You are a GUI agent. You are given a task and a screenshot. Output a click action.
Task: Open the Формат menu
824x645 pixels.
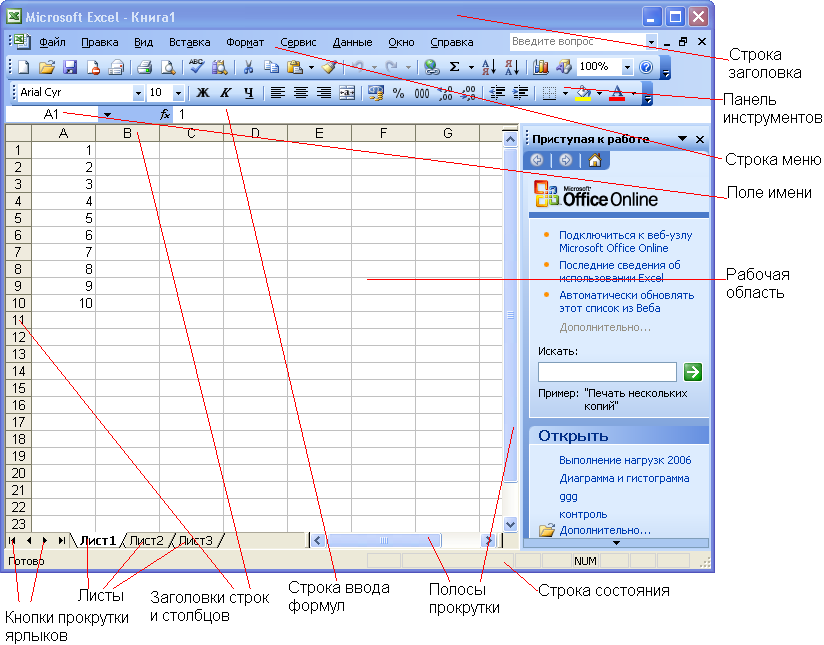(x=245, y=42)
